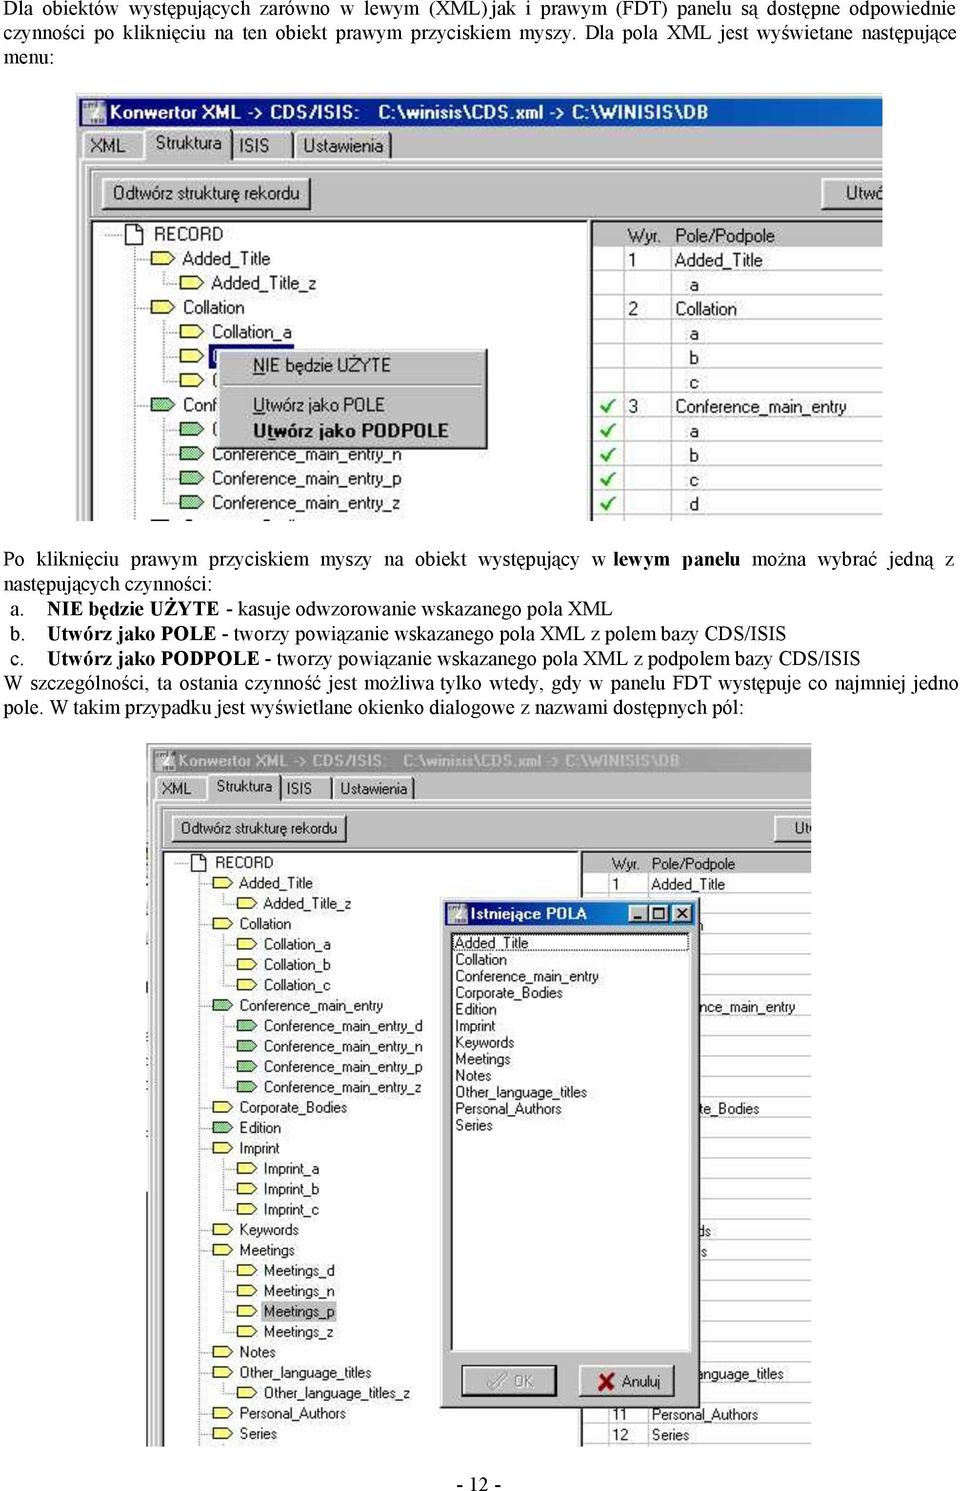
Task: Select Keywords in the Istniejące POLA list
Action: click(484, 1043)
